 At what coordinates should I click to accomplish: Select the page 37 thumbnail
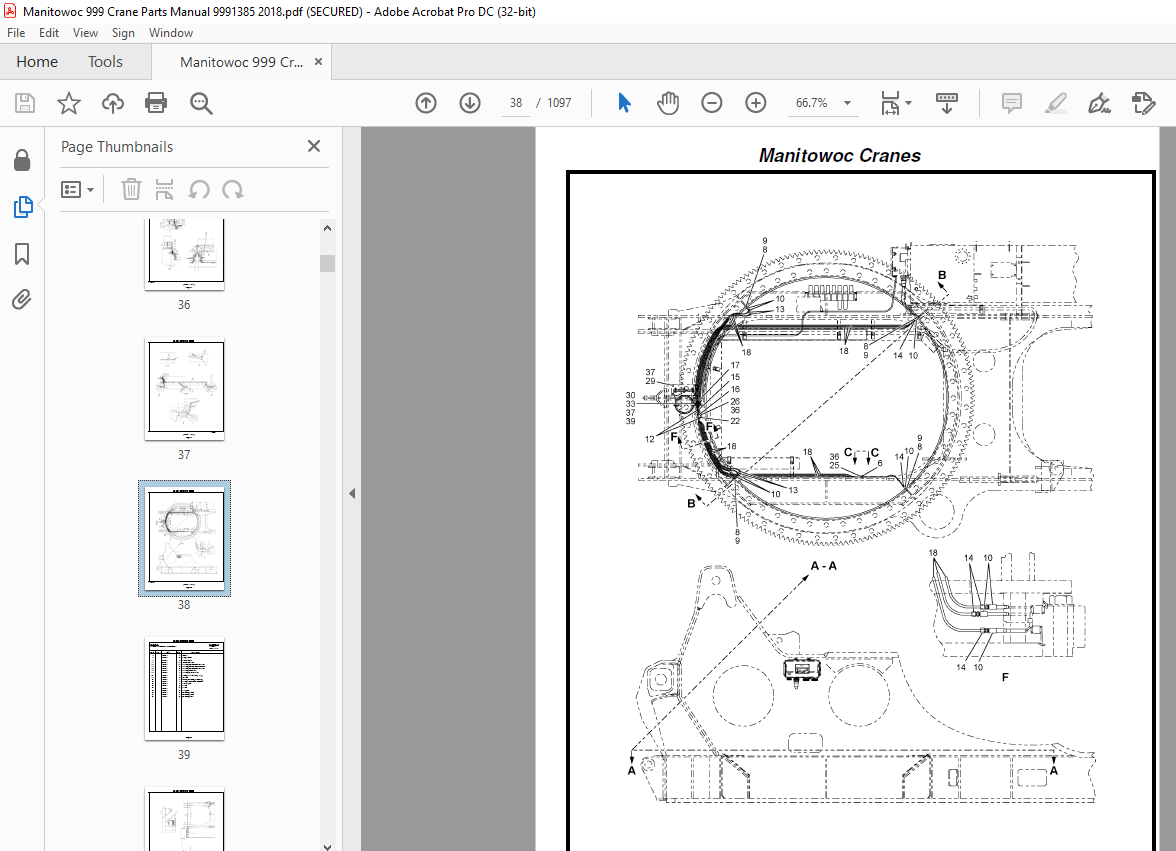[x=184, y=388]
